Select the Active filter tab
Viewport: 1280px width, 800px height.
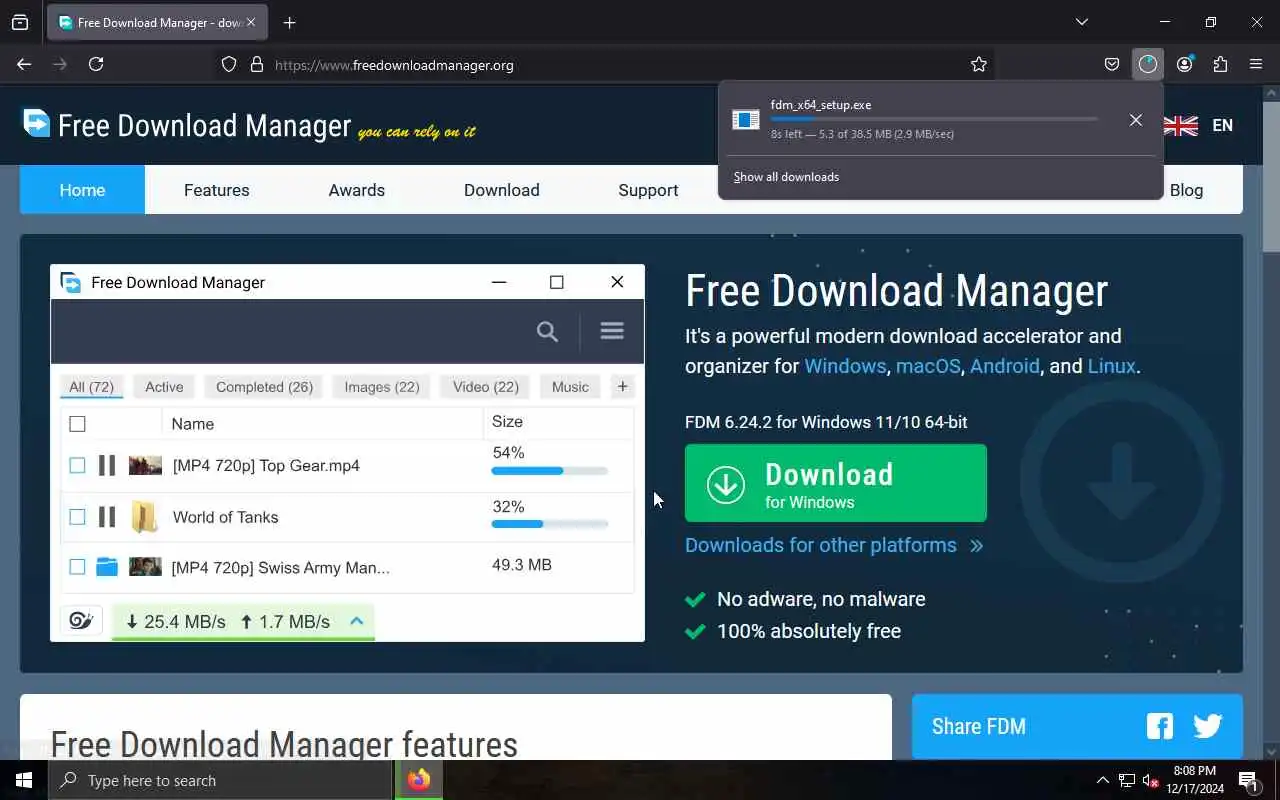pyautogui.click(x=164, y=387)
